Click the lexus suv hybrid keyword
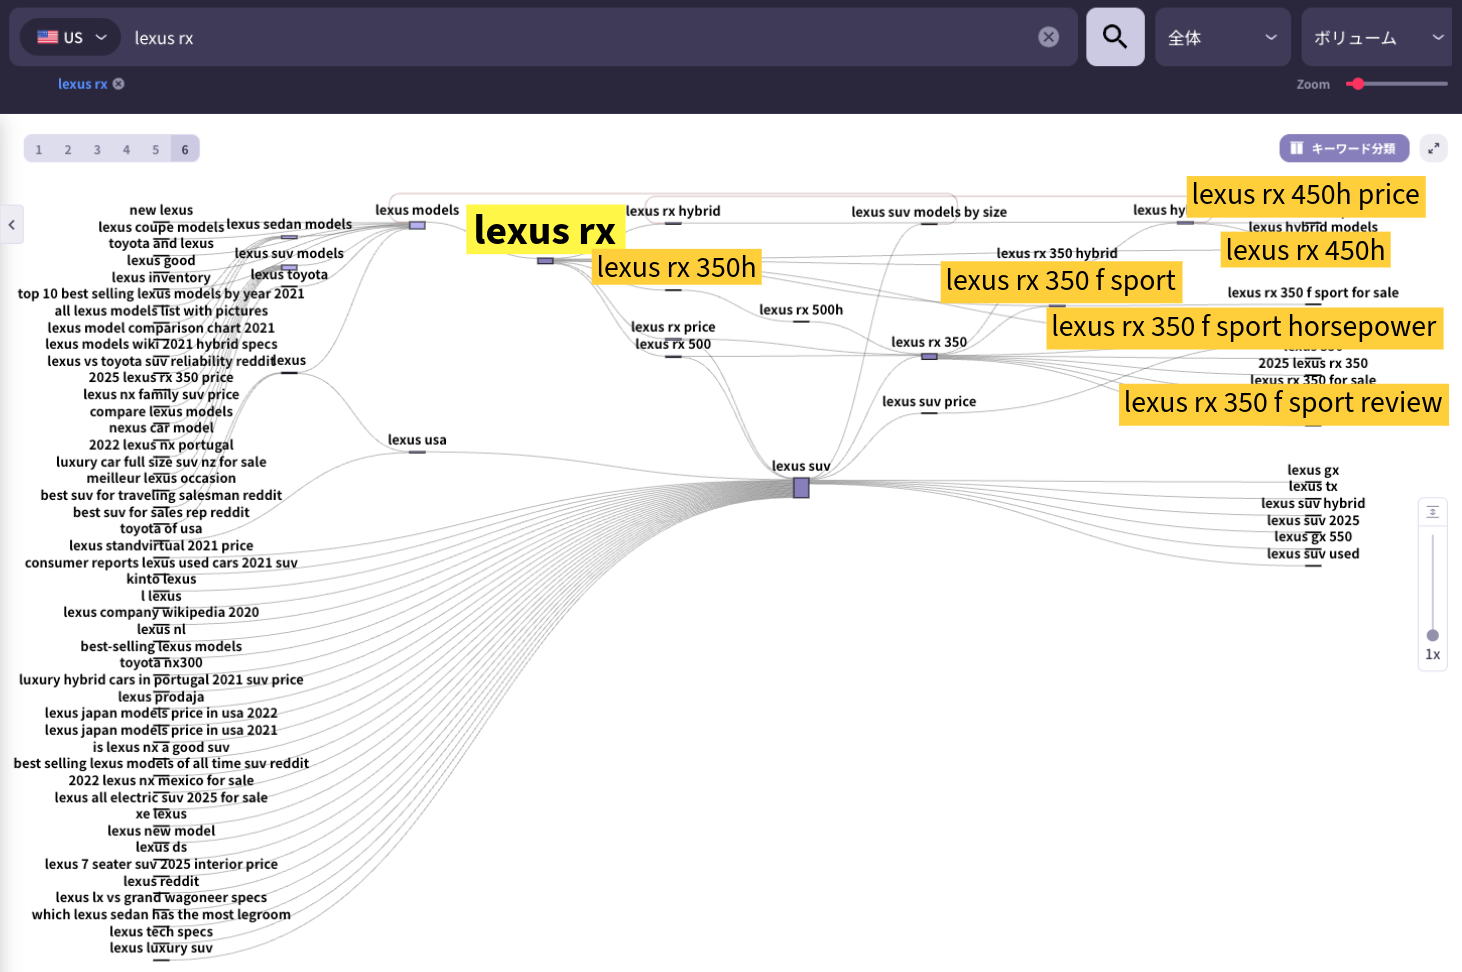The image size is (1462, 972). pyautogui.click(x=1313, y=503)
